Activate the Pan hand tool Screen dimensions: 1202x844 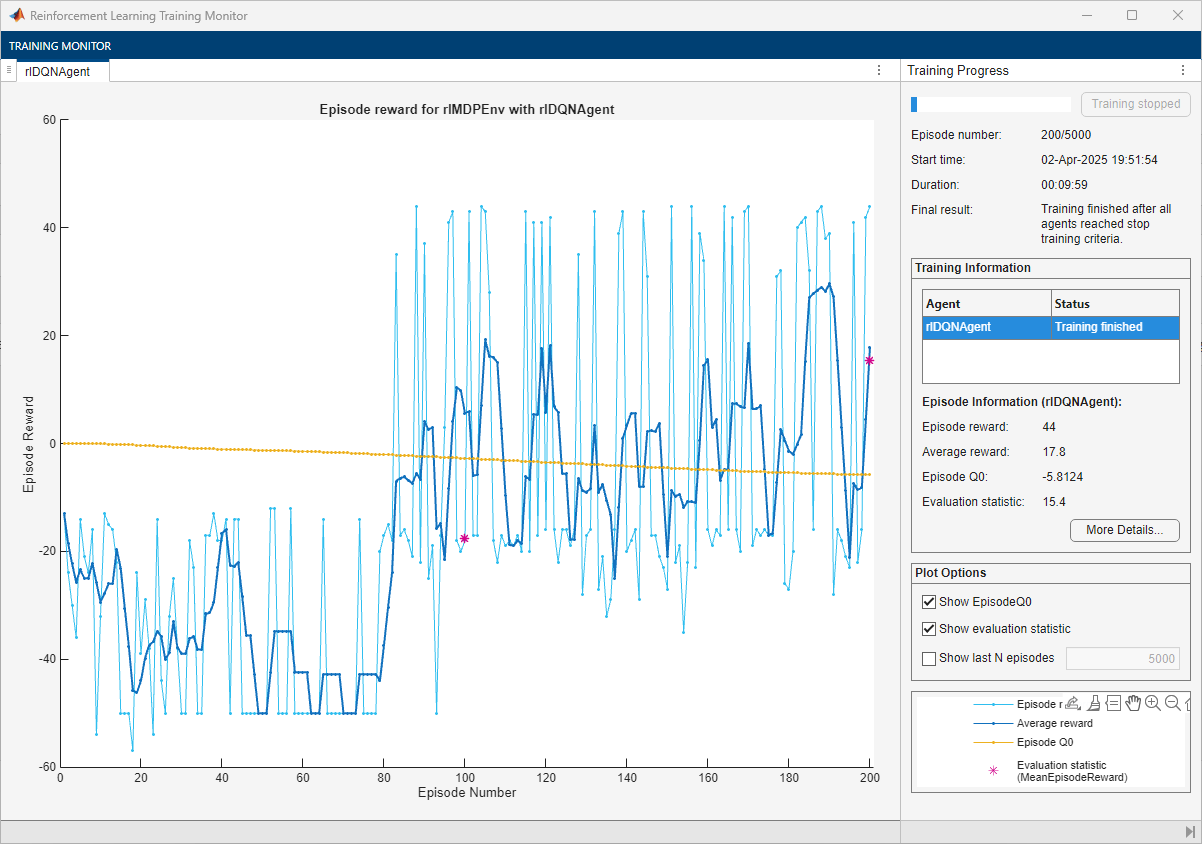point(1133,703)
